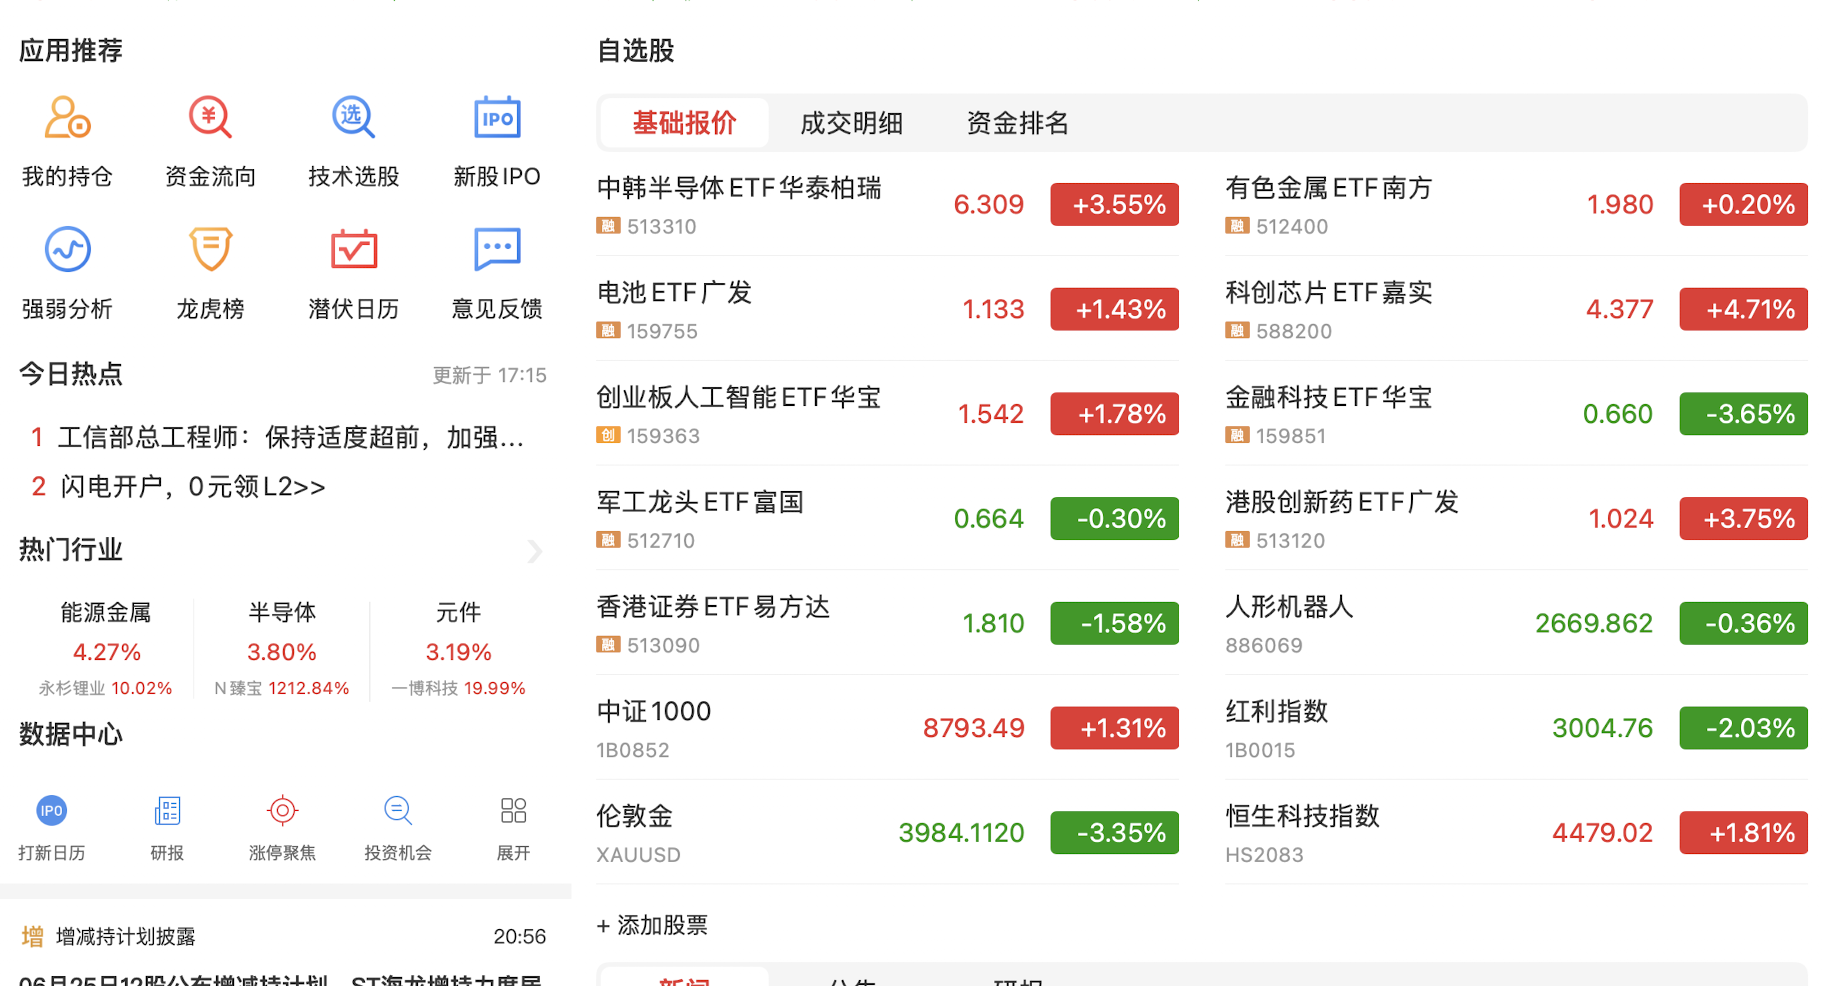Open 资金流向 capital flow icon
Screen dimensions: 1826x986
[x=210, y=118]
